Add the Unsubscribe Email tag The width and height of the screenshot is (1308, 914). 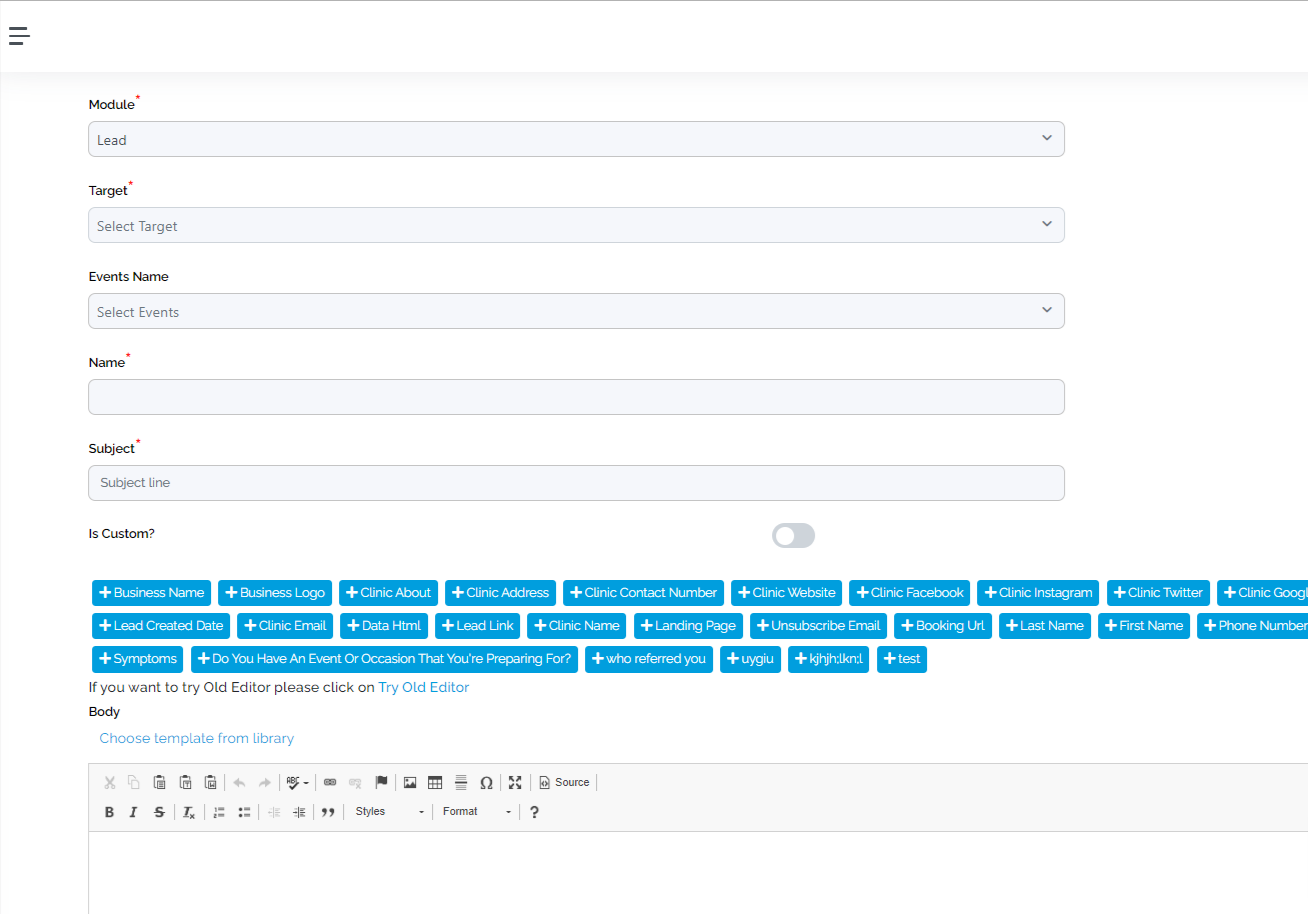tap(818, 626)
